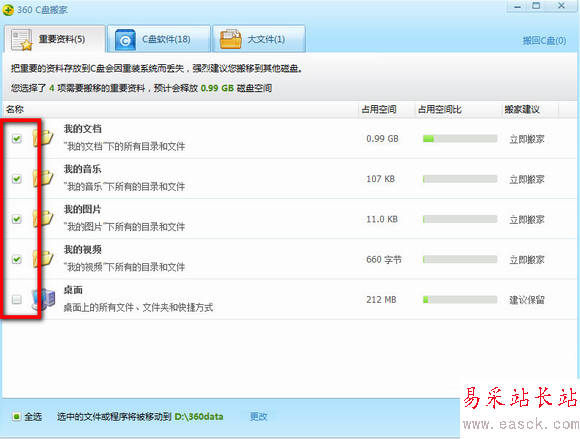This screenshot has height=439, width=580.
Task: Maximize the 360 C盘搬家 window
Action: pyautogui.click(x=536, y=6)
